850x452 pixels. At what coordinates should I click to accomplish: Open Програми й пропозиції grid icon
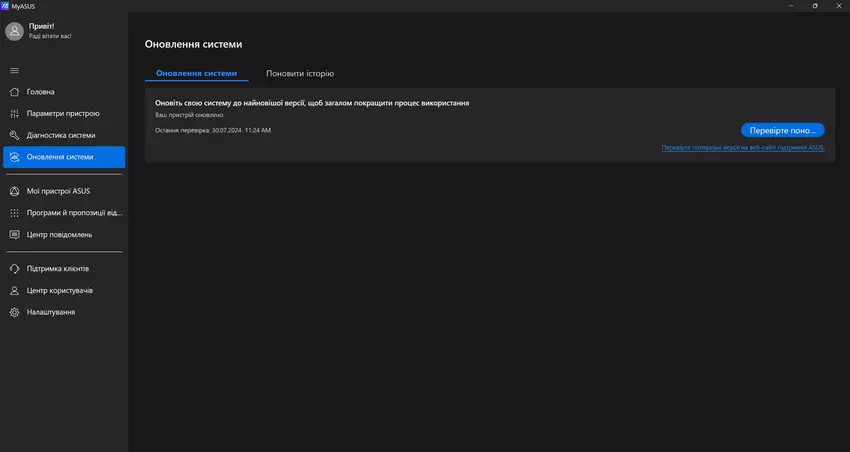tap(14, 212)
